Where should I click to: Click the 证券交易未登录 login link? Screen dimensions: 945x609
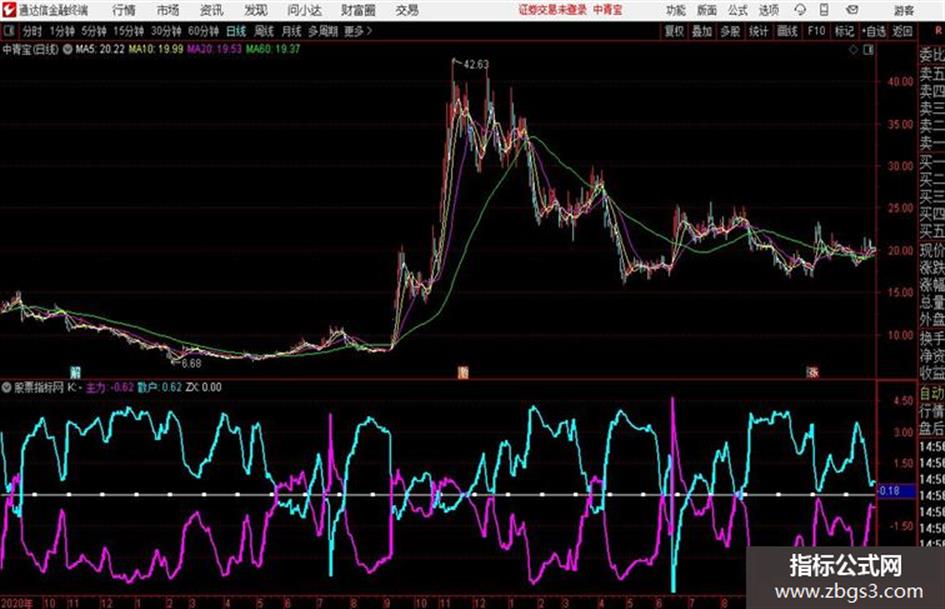[552, 10]
